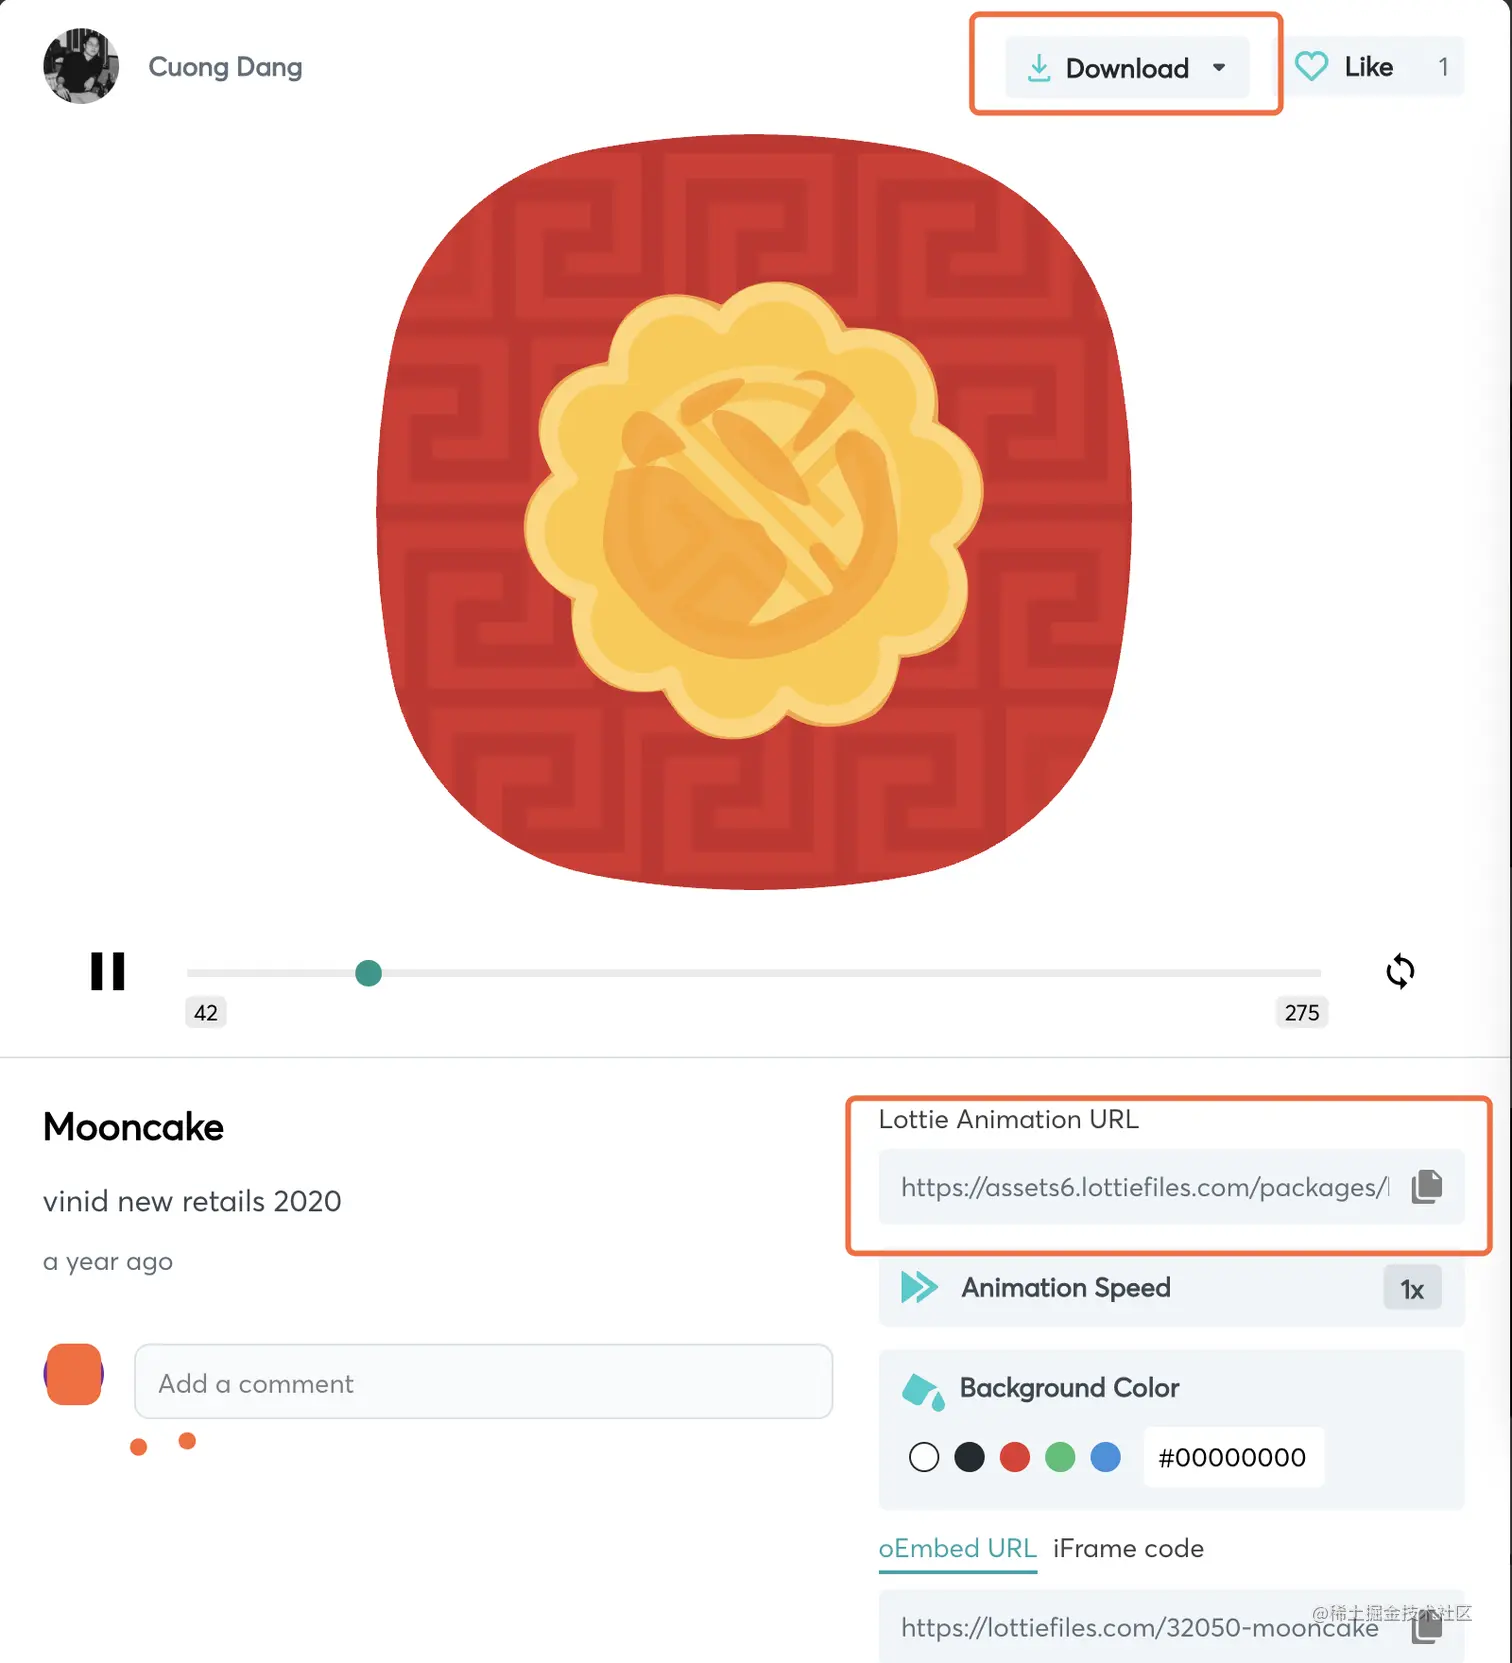Click the teal playback progress slider handle

click(x=368, y=973)
